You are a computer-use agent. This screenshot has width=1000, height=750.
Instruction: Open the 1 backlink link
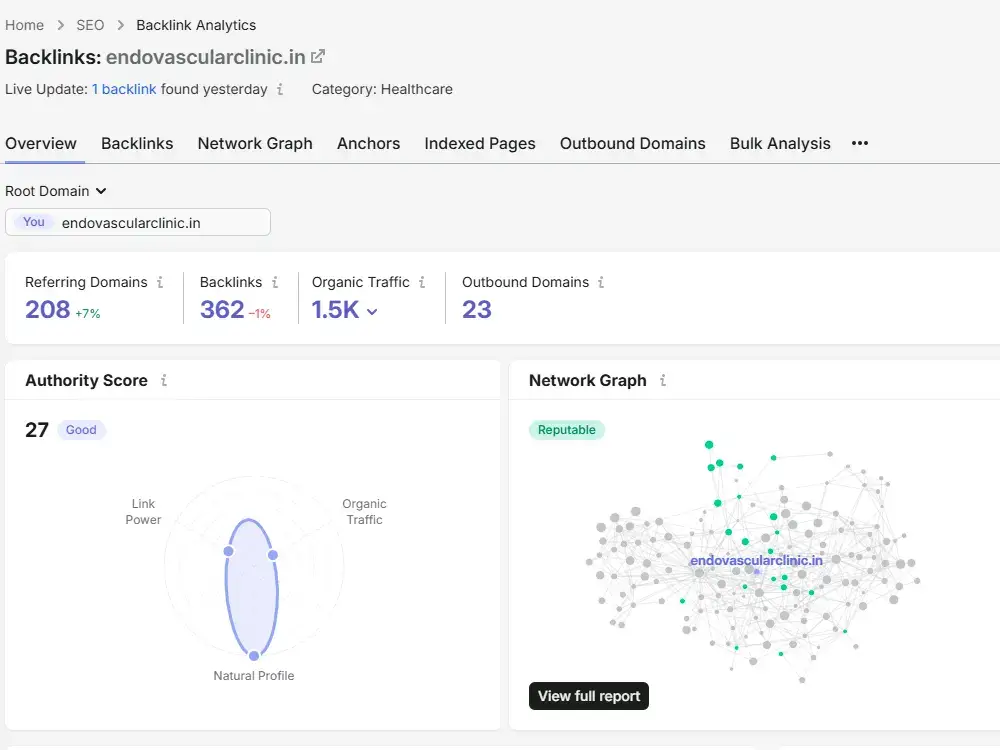point(124,89)
